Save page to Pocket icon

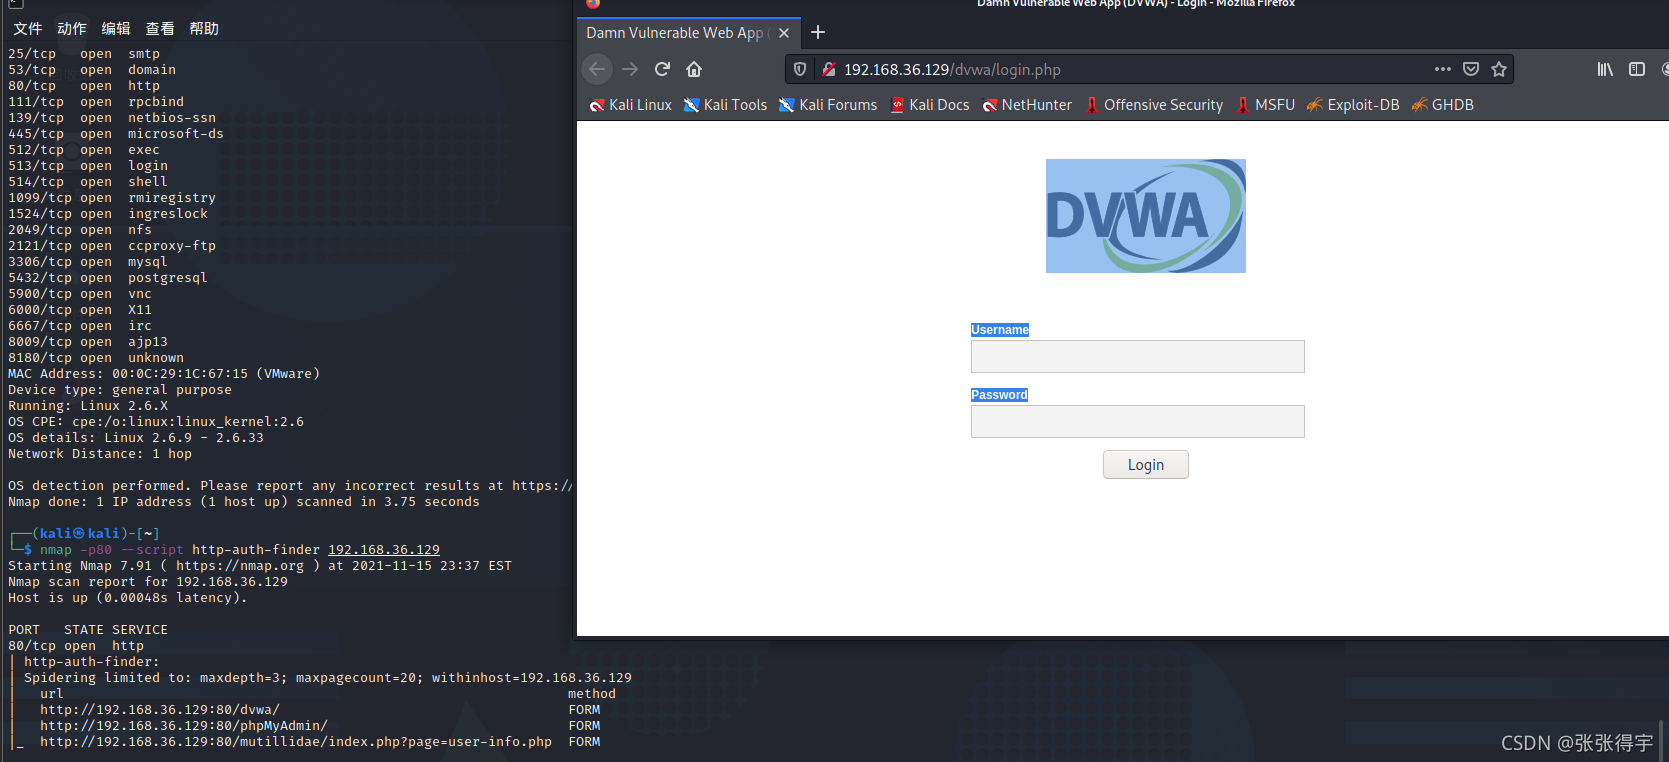[x=1471, y=69]
